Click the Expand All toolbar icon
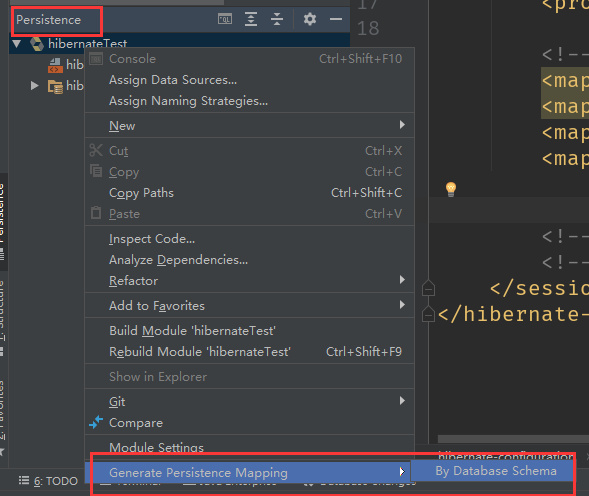 click(251, 19)
